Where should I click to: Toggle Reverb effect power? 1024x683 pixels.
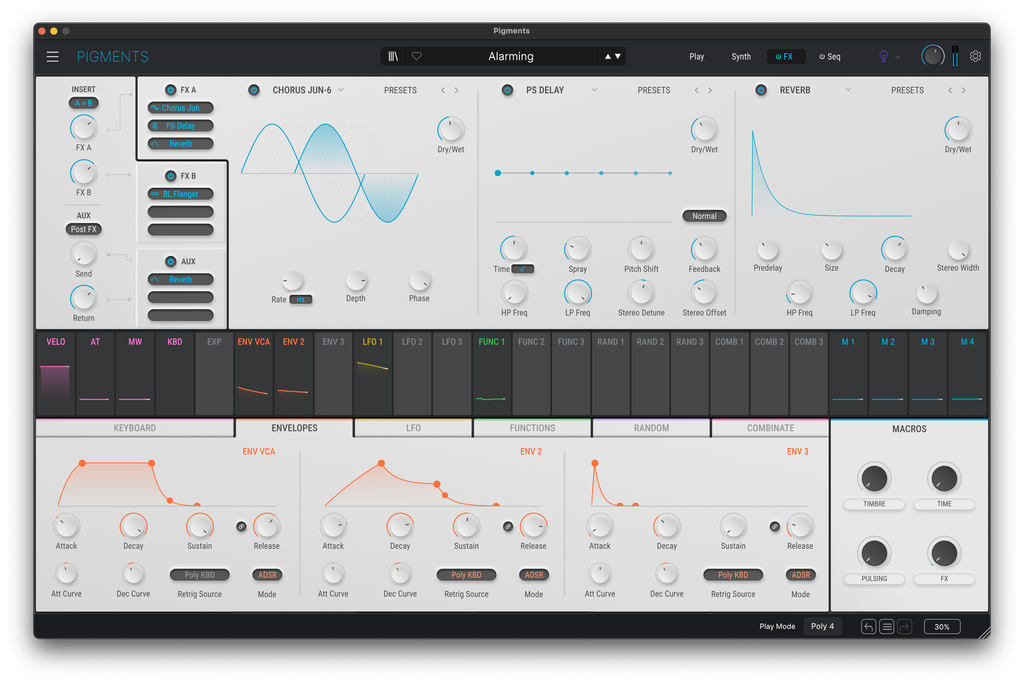[761, 90]
